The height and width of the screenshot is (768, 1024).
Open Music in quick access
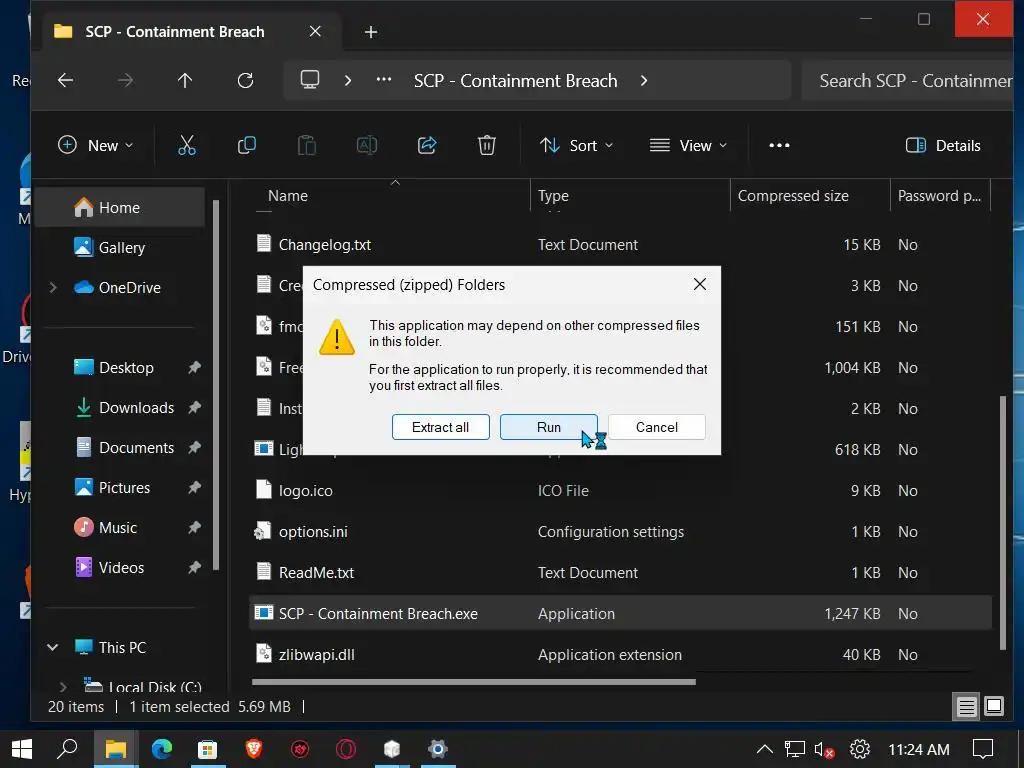tap(118, 528)
